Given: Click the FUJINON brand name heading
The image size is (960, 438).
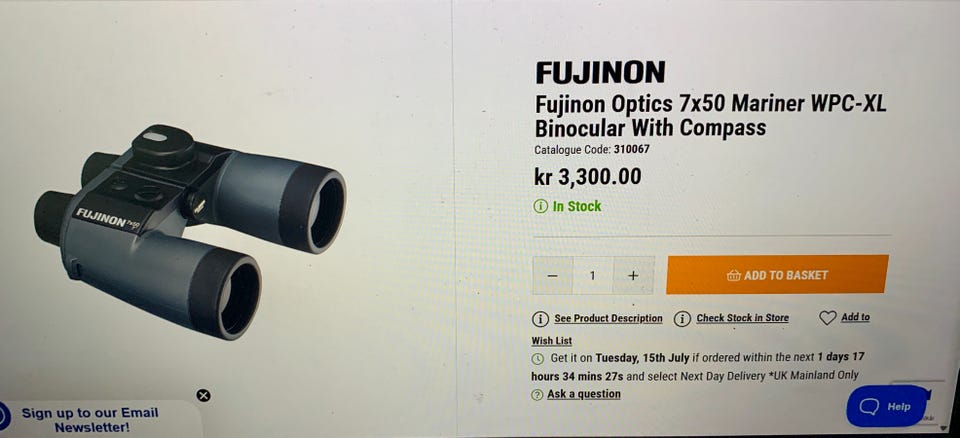Looking at the screenshot, I should pyautogui.click(x=600, y=73).
